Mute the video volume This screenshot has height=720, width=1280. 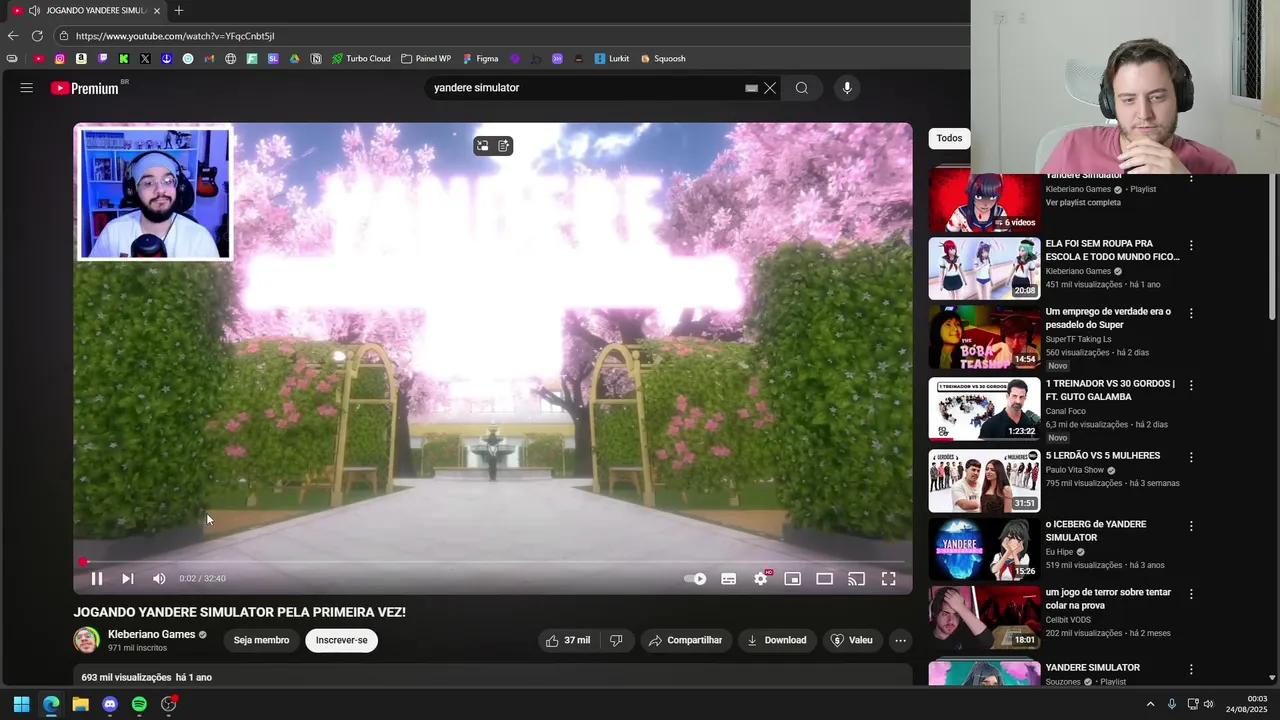tap(159, 578)
